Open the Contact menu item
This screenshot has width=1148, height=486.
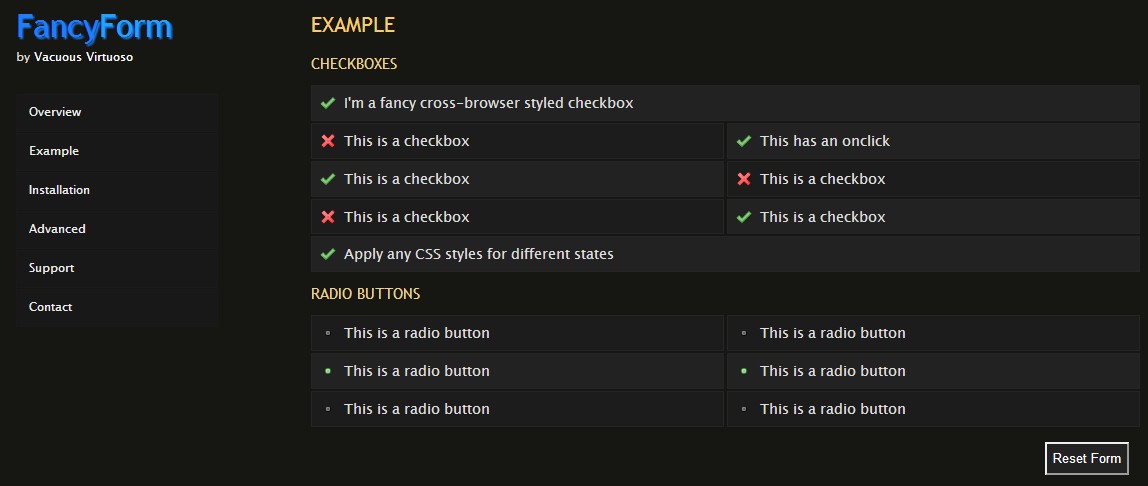(x=50, y=307)
